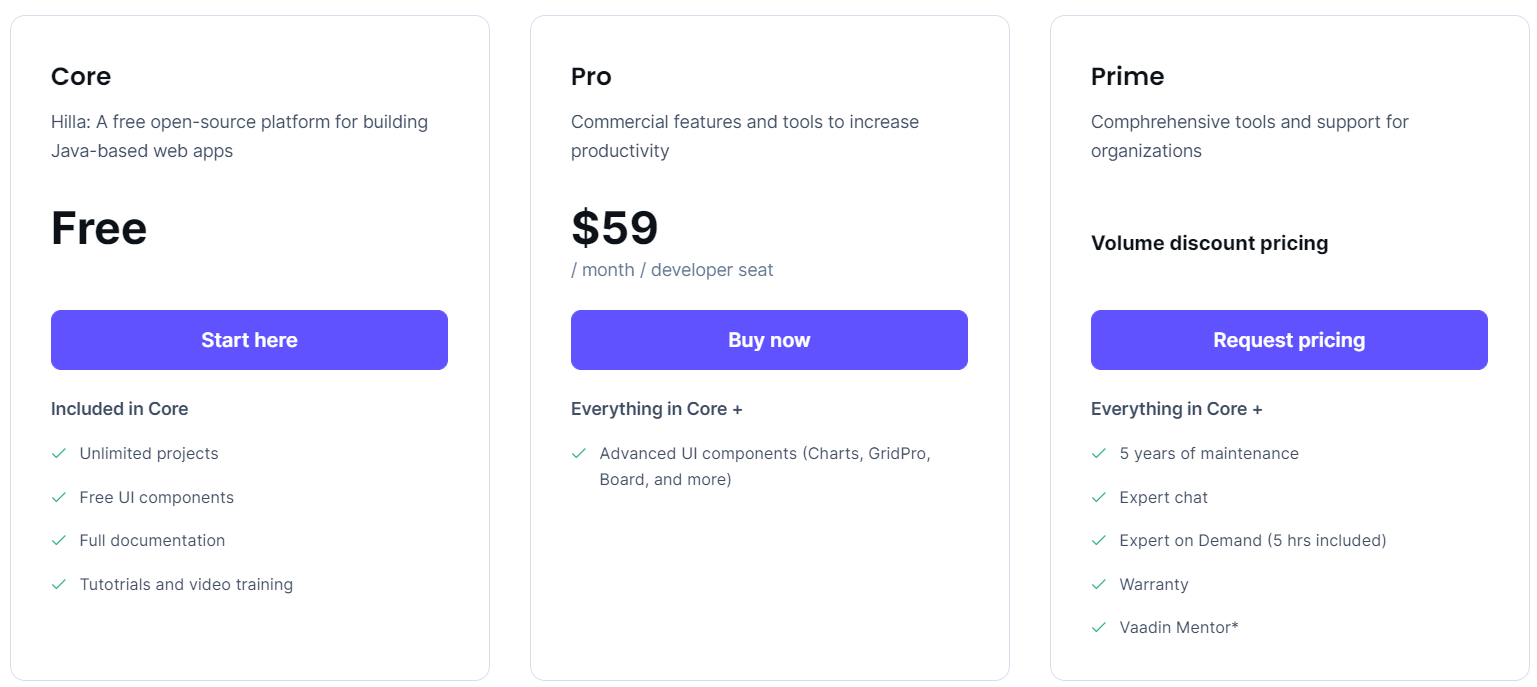The height and width of the screenshot is (687, 1537).
Task: Click checkmark icon next to Free UI components
Action: click(59, 497)
